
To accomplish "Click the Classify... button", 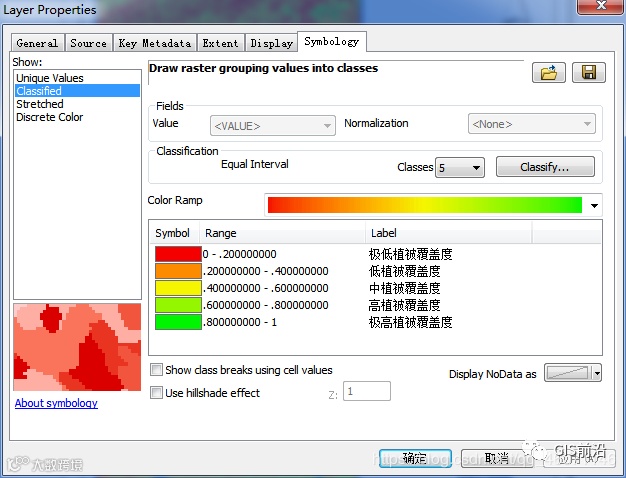I will tap(545, 167).
